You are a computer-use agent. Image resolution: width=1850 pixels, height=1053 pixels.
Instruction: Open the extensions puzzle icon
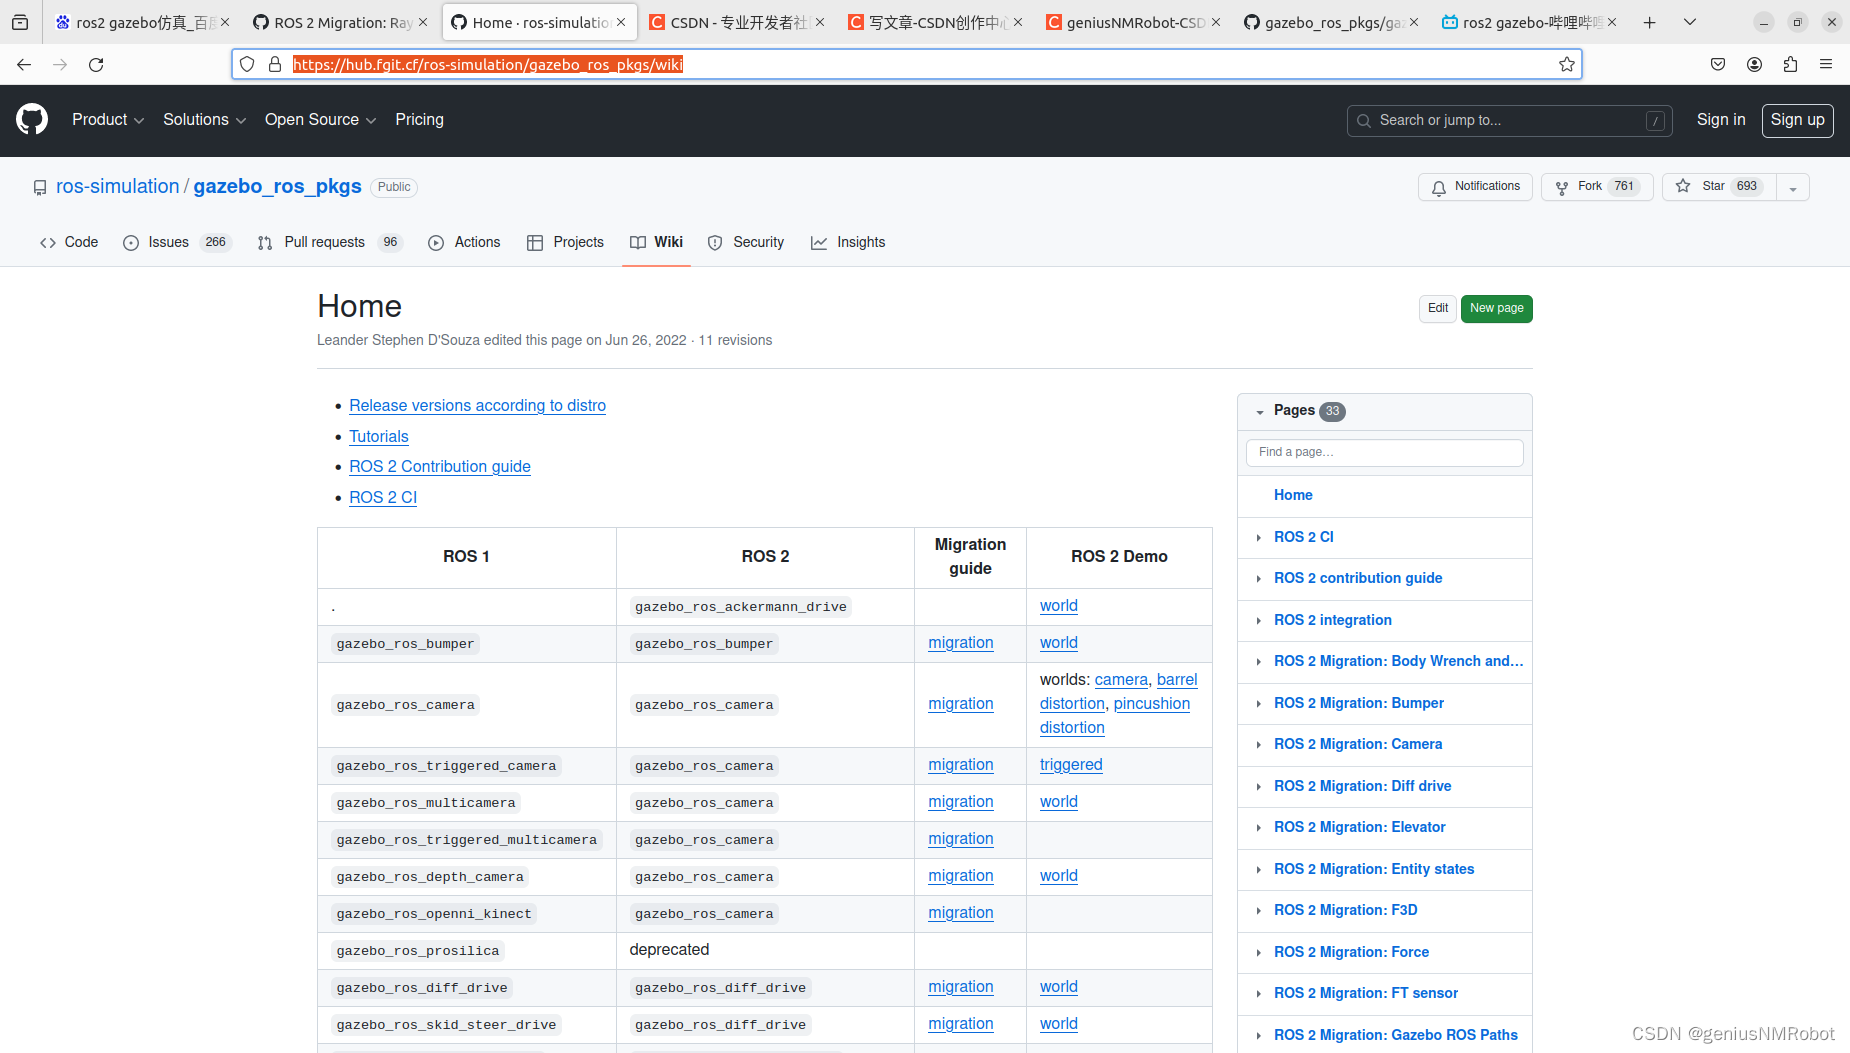coord(1790,64)
